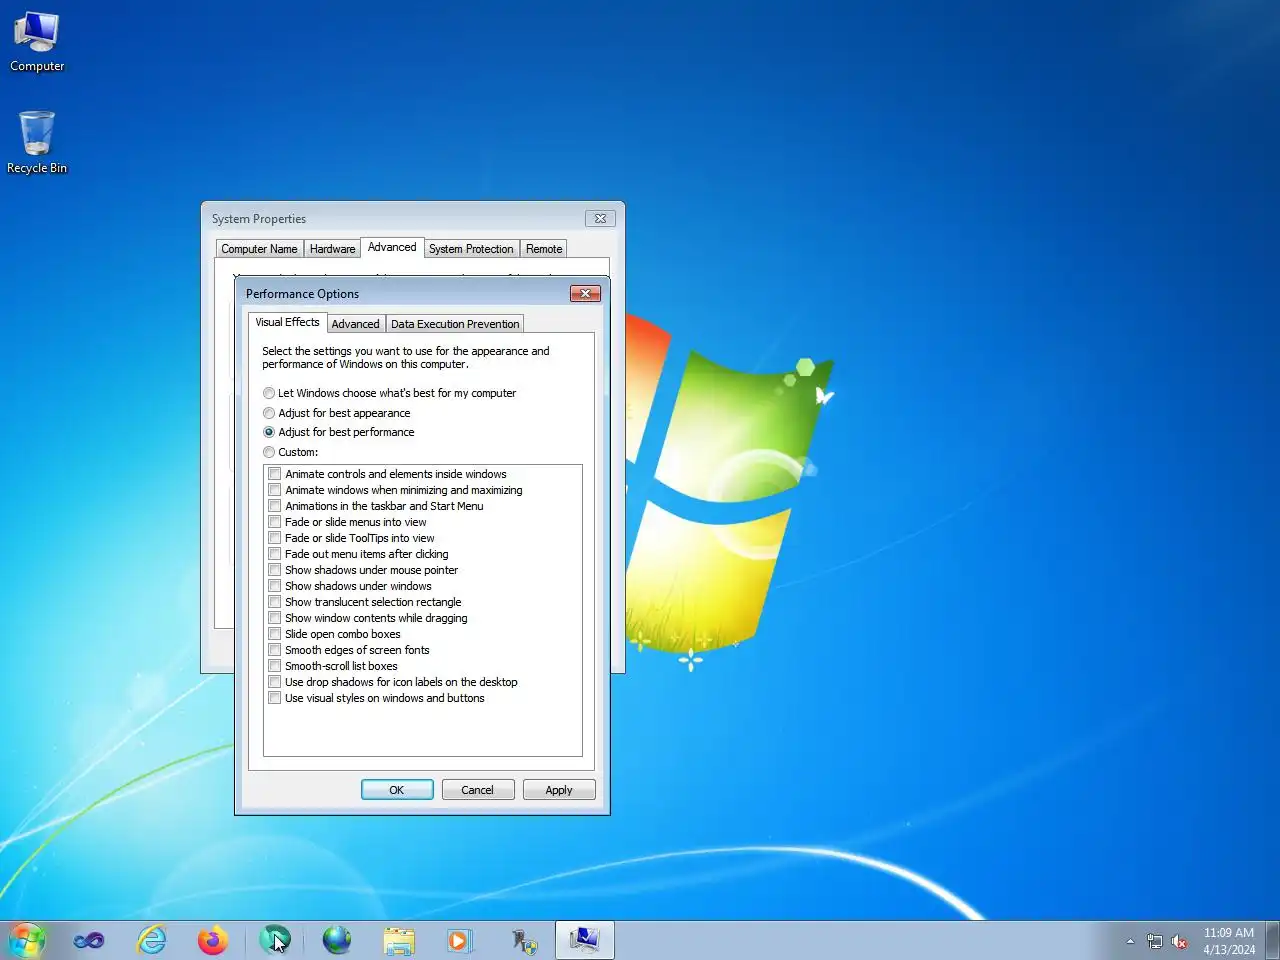
Task: Click the muted volume tray icon
Action: click(x=1180, y=941)
